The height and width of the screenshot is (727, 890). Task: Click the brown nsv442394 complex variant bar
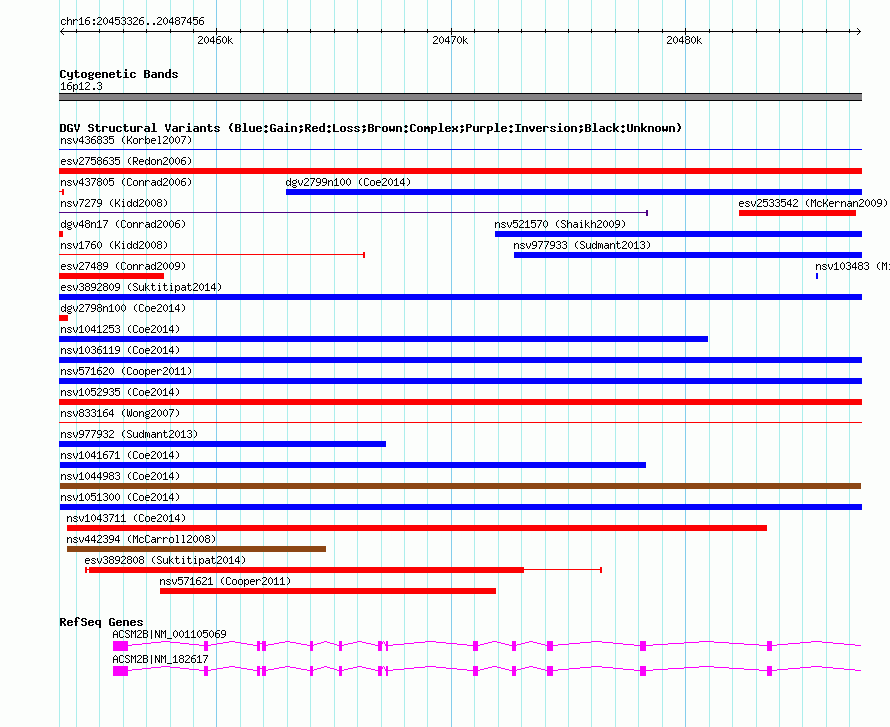click(x=196, y=549)
